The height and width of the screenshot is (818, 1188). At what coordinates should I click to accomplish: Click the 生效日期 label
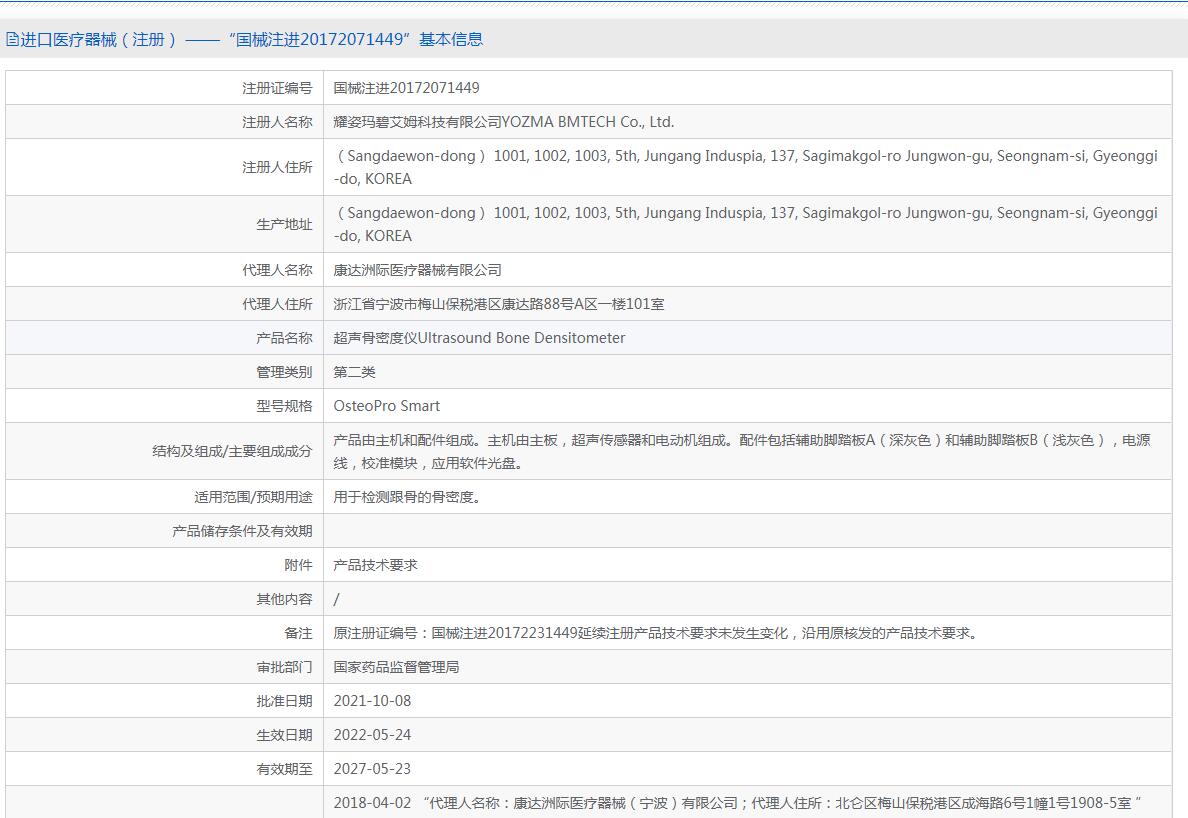coord(284,735)
